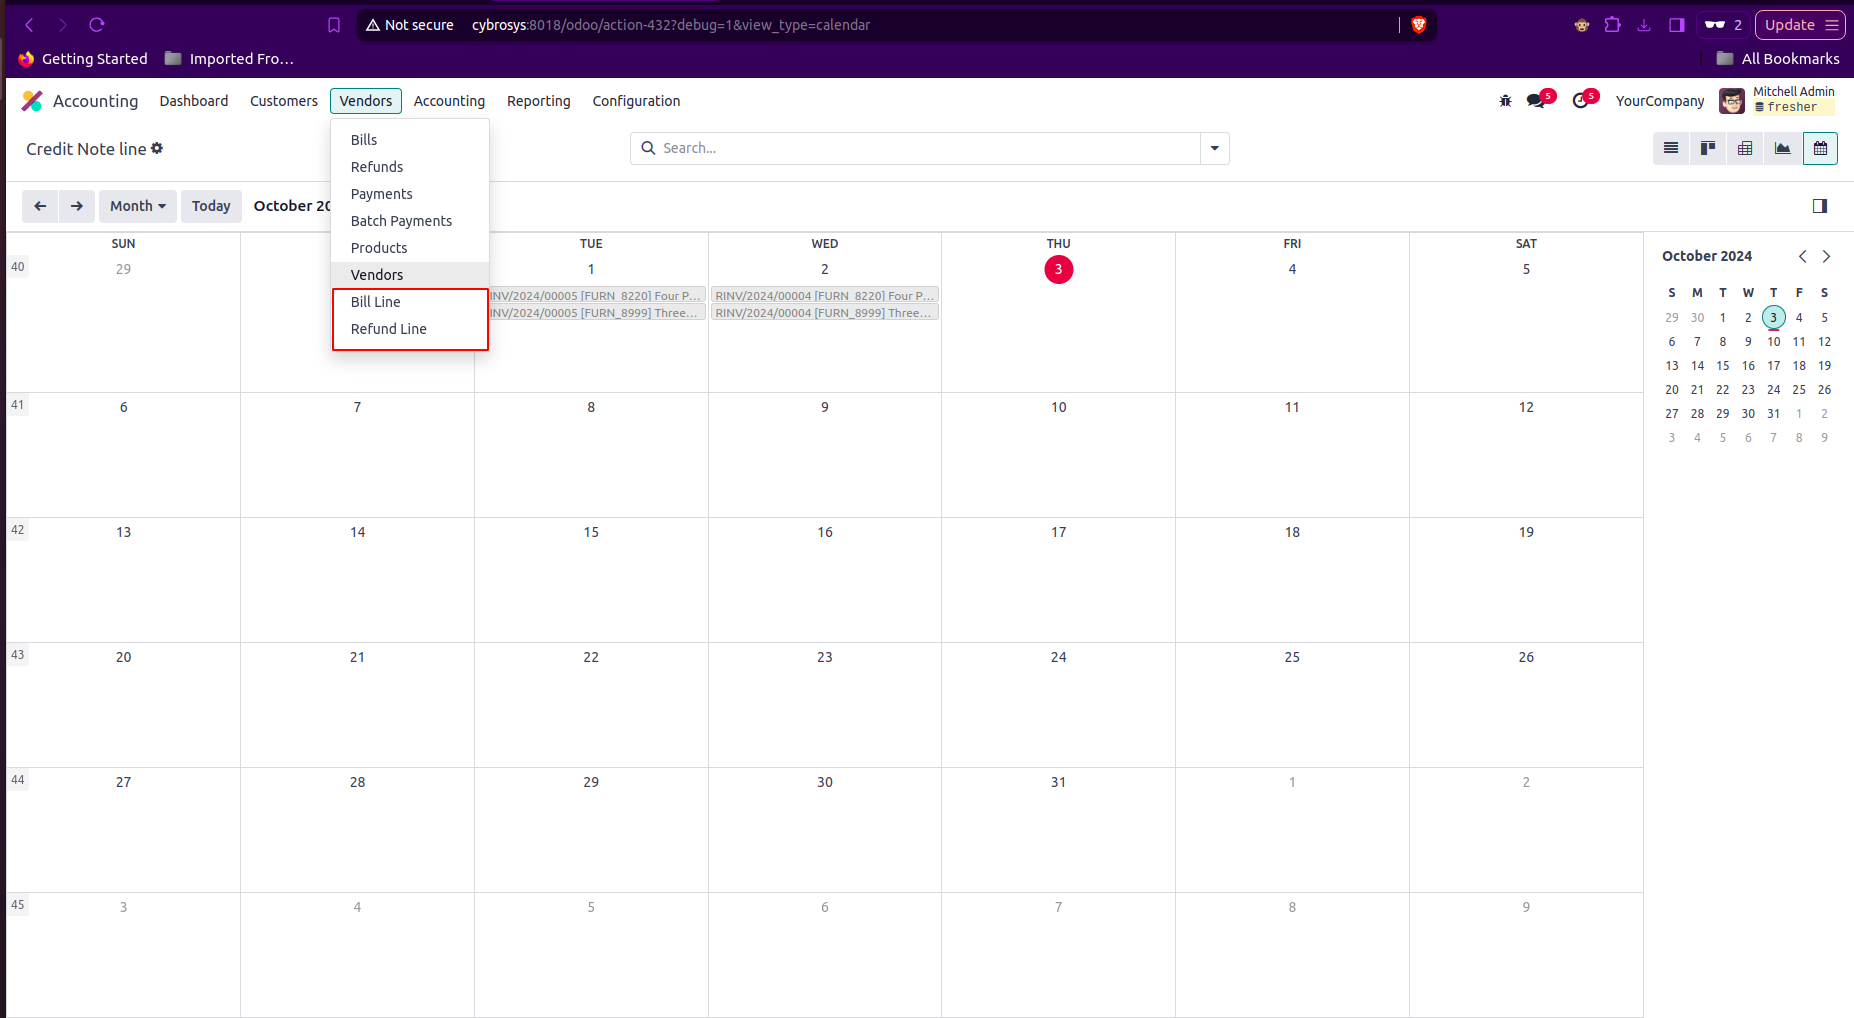Screen dimensions: 1854x1018
Task: Open RINV/2024/00004 FURN_8220 calendar event
Action: click(x=825, y=296)
